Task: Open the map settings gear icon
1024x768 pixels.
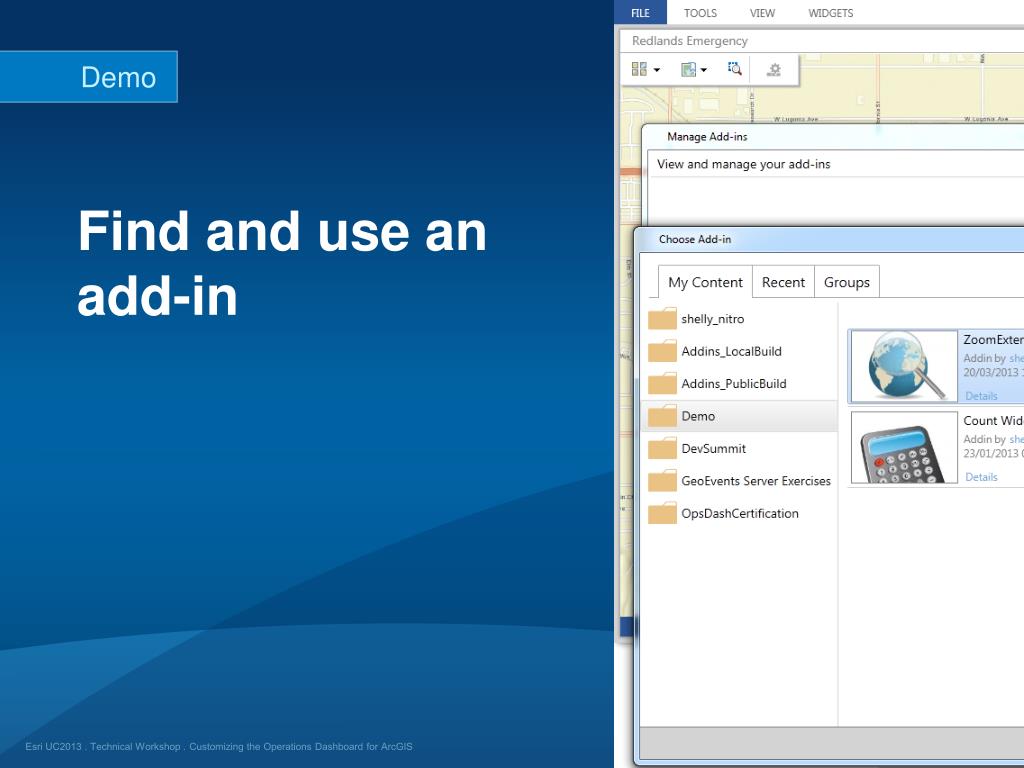Action: click(x=773, y=69)
